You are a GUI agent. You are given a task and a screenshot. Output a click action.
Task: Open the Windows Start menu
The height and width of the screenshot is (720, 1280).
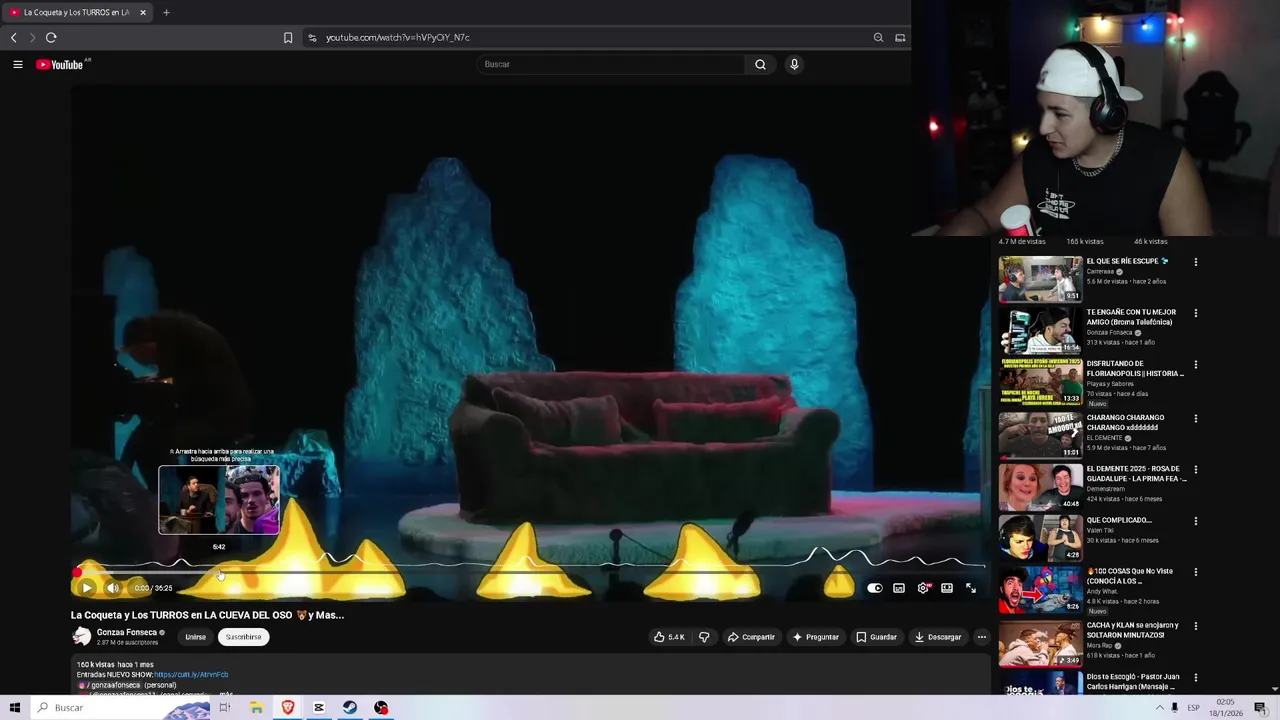tap(14, 707)
